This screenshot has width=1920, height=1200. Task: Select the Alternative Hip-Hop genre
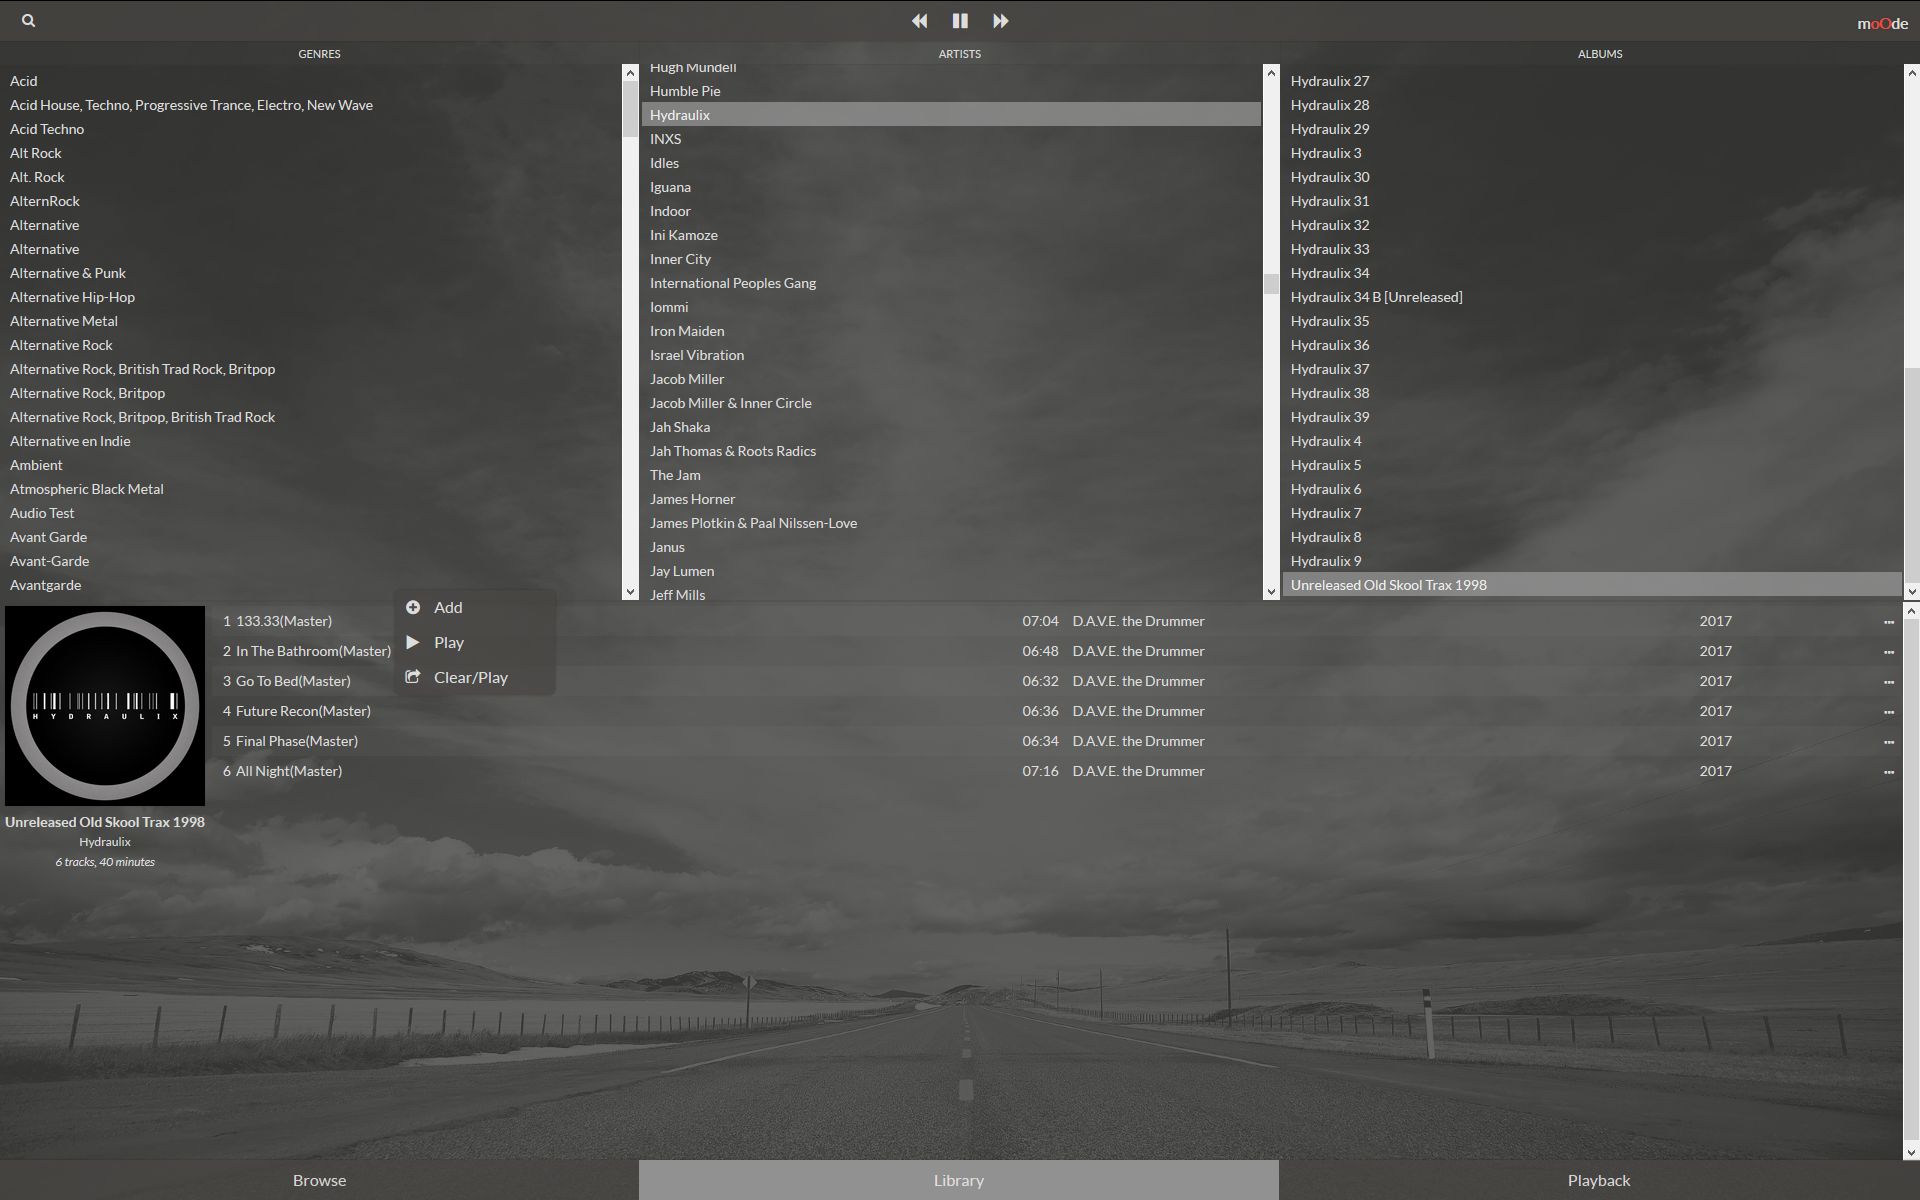72,297
